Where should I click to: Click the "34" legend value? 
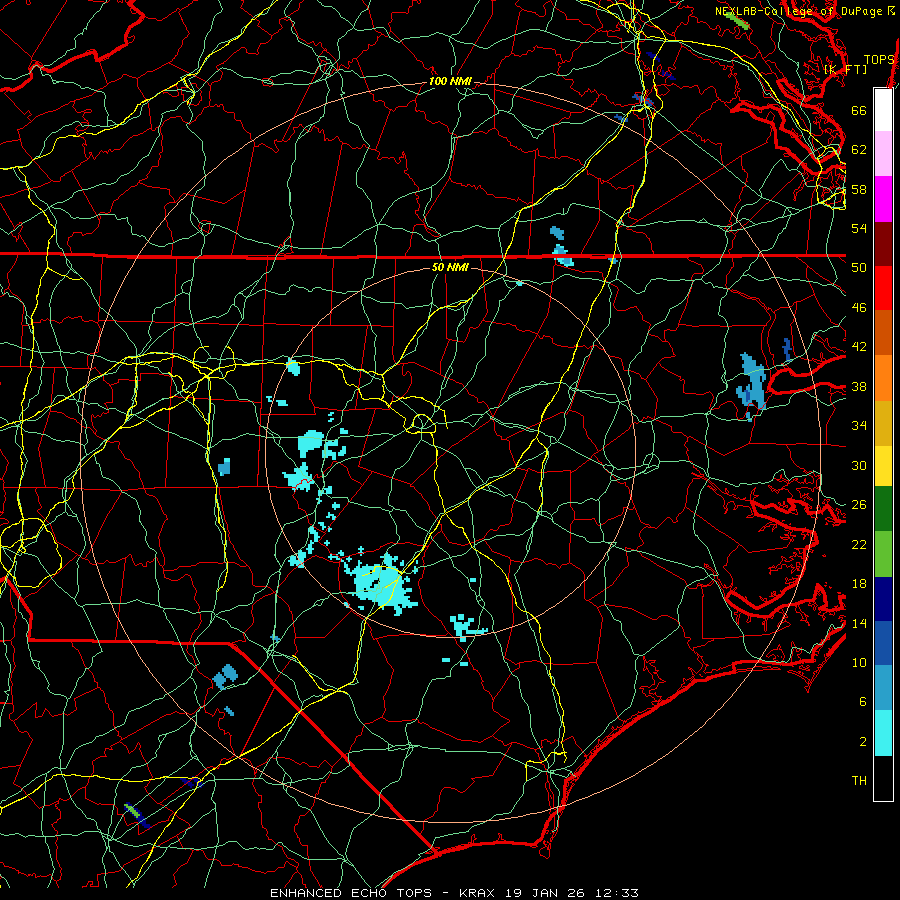point(859,426)
